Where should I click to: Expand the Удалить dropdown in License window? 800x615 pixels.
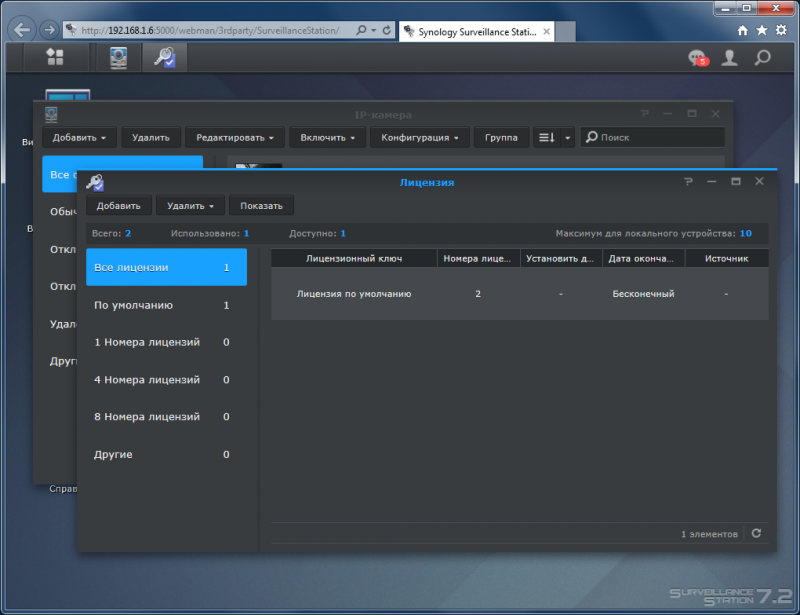[x=190, y=206]
